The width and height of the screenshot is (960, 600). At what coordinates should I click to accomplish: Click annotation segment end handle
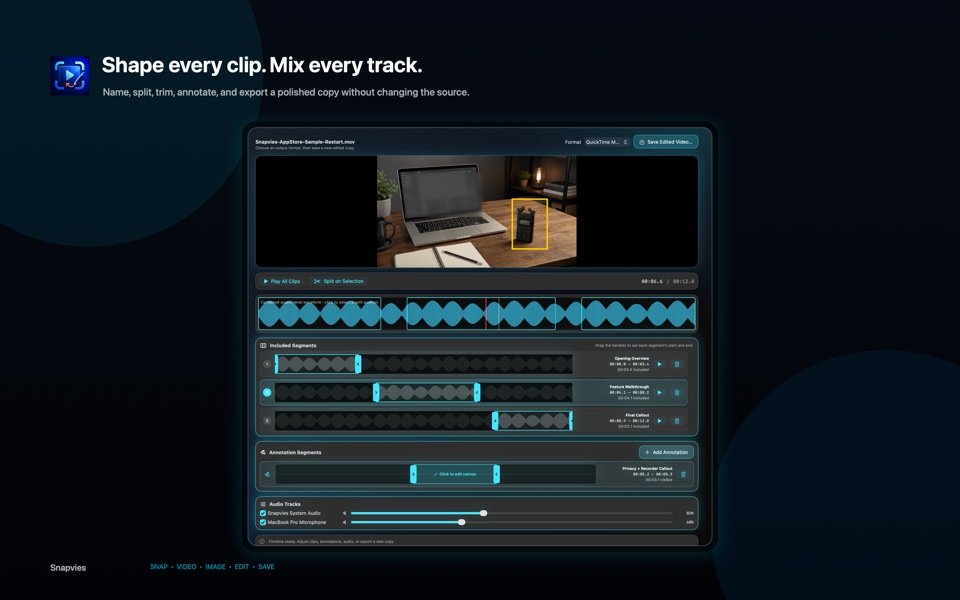click(497, 474)
